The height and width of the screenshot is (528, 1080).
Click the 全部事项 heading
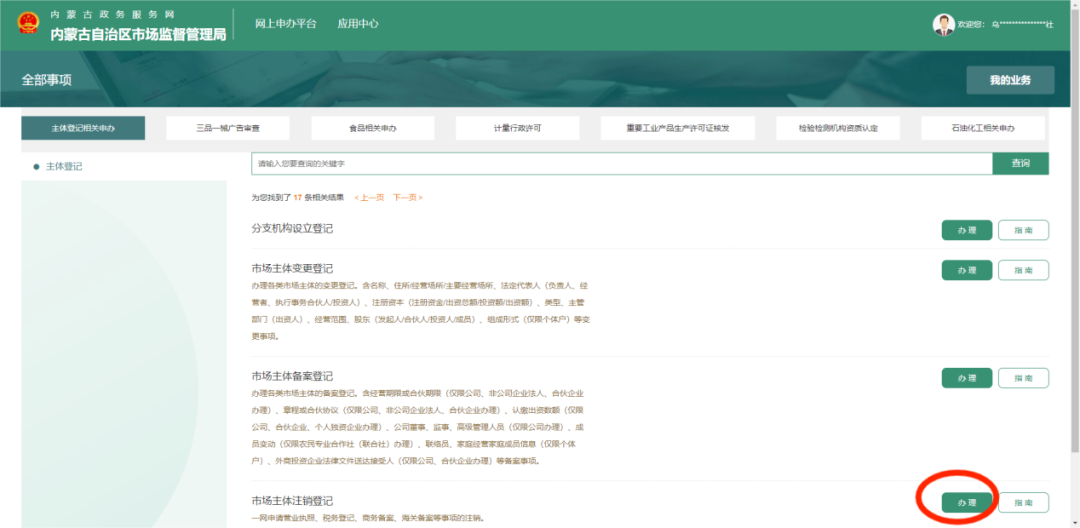[x=46, y=80]
